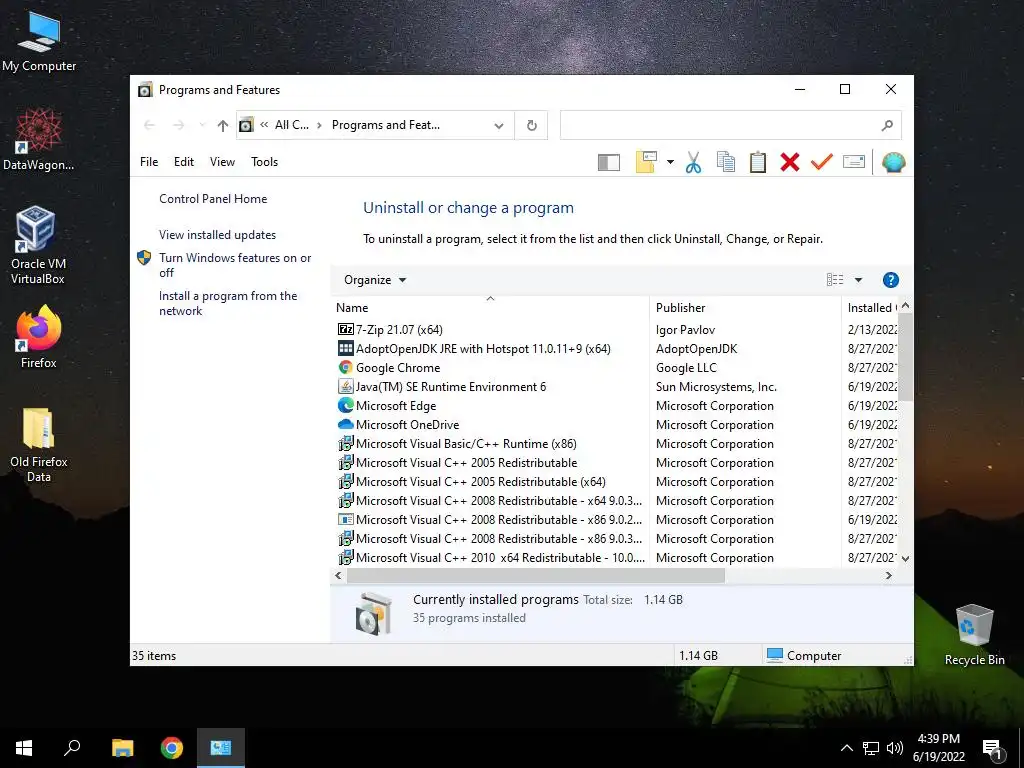Click the search magnifier icon in window
The height and width of the screenshot is (768, 1024).
[x=887, y=125]
